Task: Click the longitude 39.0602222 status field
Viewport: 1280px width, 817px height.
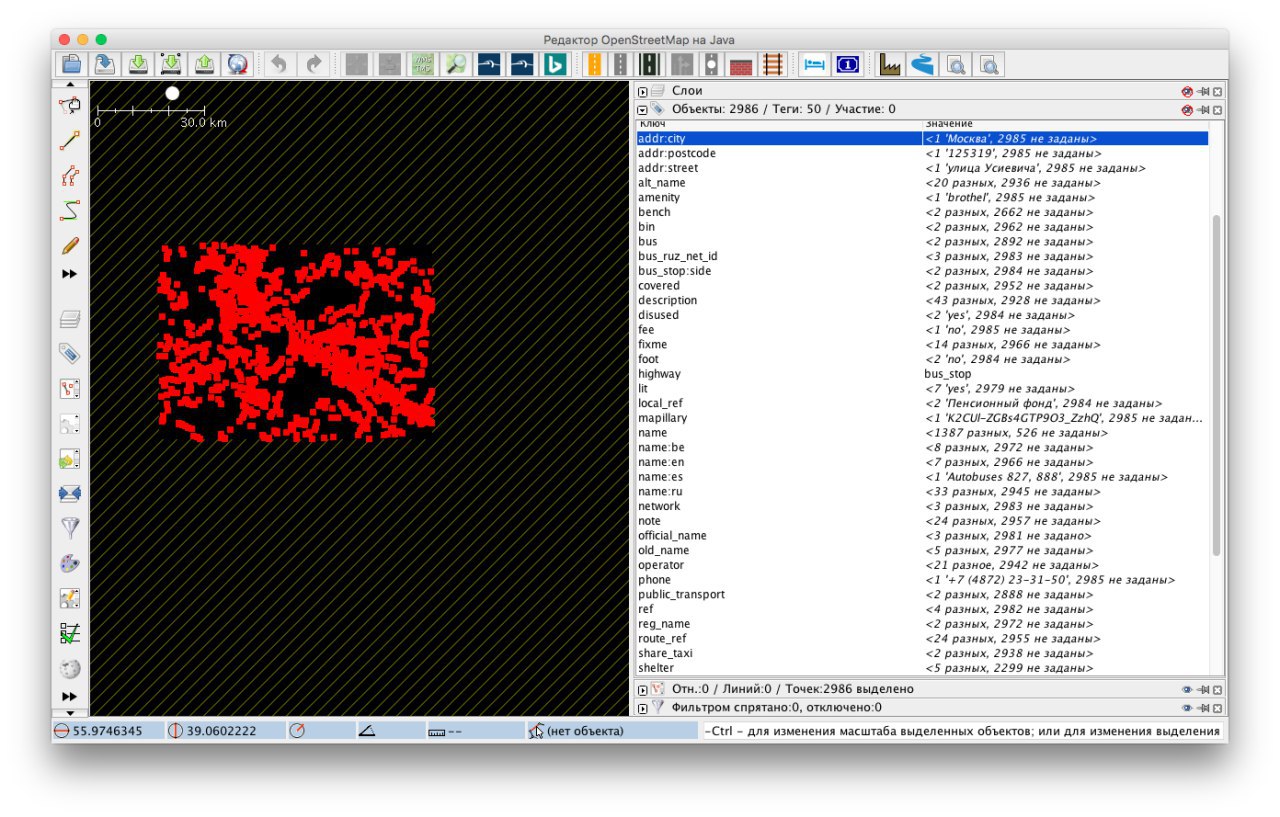Action: point(223,731)
